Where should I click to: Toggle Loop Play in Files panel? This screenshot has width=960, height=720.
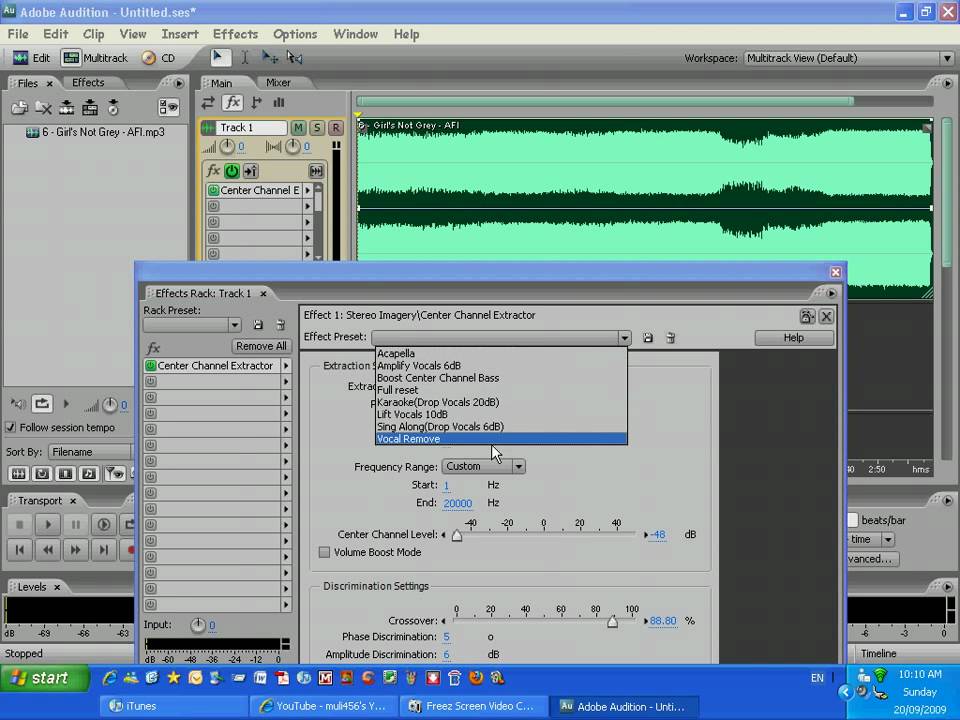click(42, 403)
